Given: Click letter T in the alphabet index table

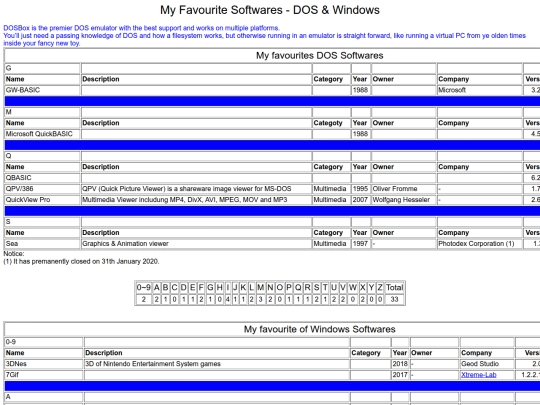Looking at the screenshot, I should (x=325, y=288).
